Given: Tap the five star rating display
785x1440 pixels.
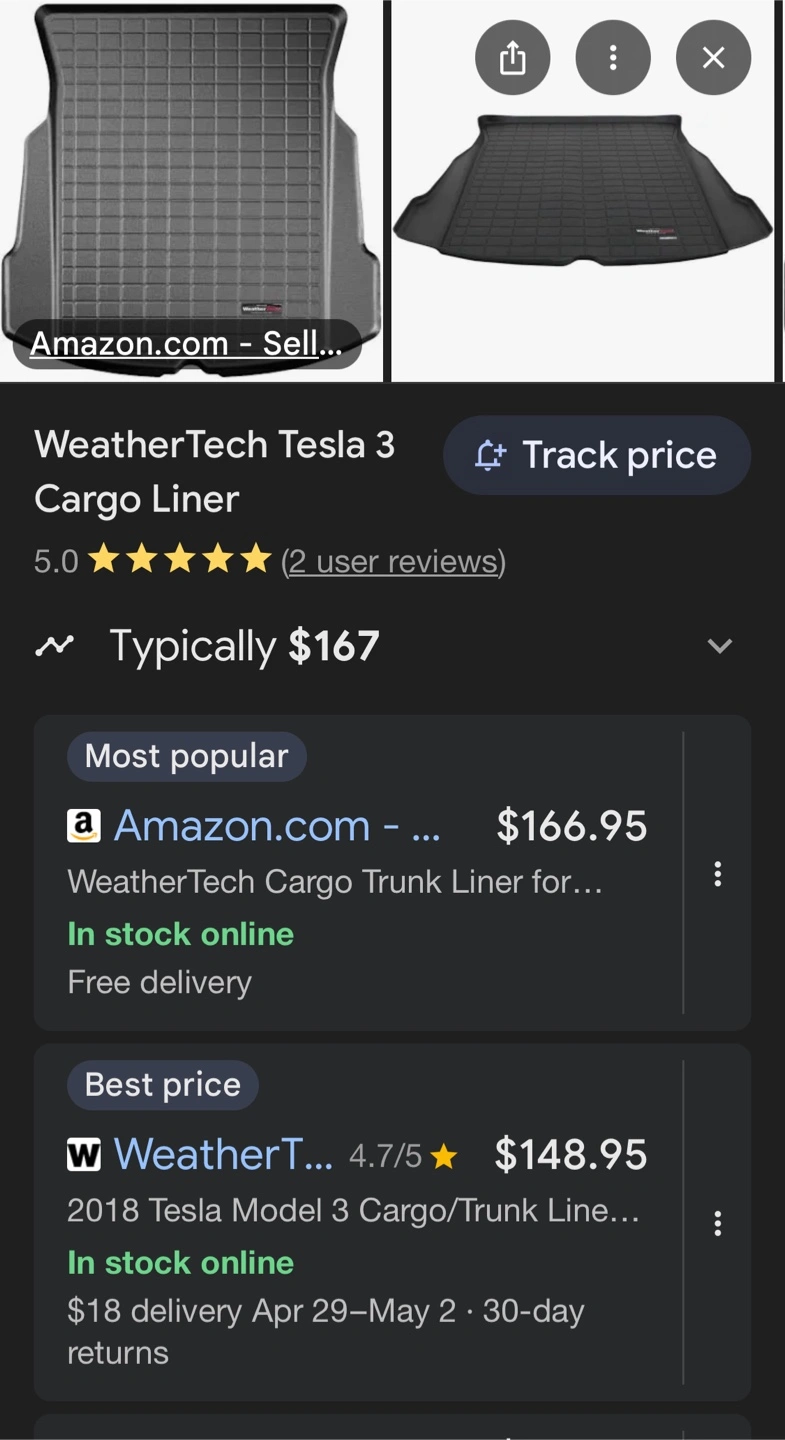Looking at the screenshot, I should click(180, 560).
